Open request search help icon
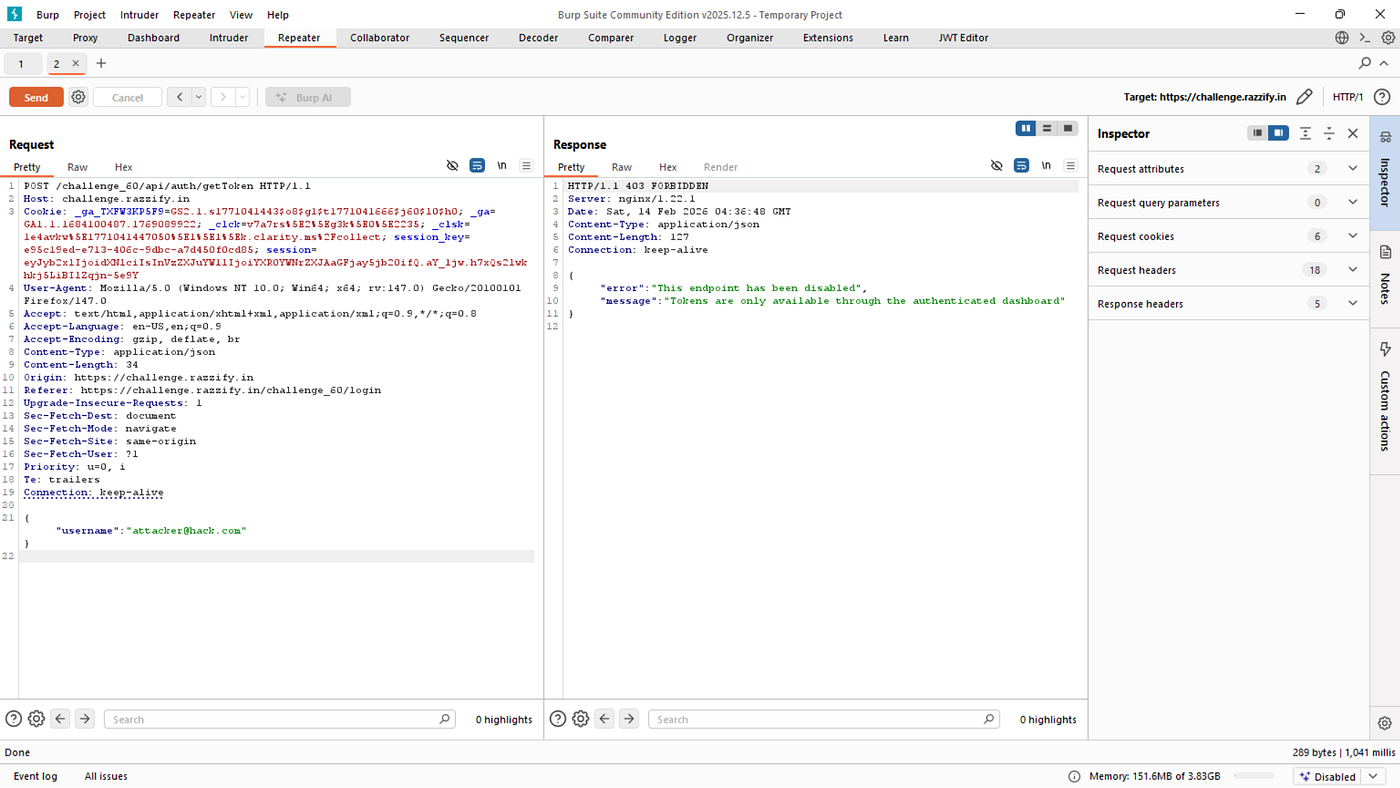Screen dimensions: 1400x788 coord(14,719)
